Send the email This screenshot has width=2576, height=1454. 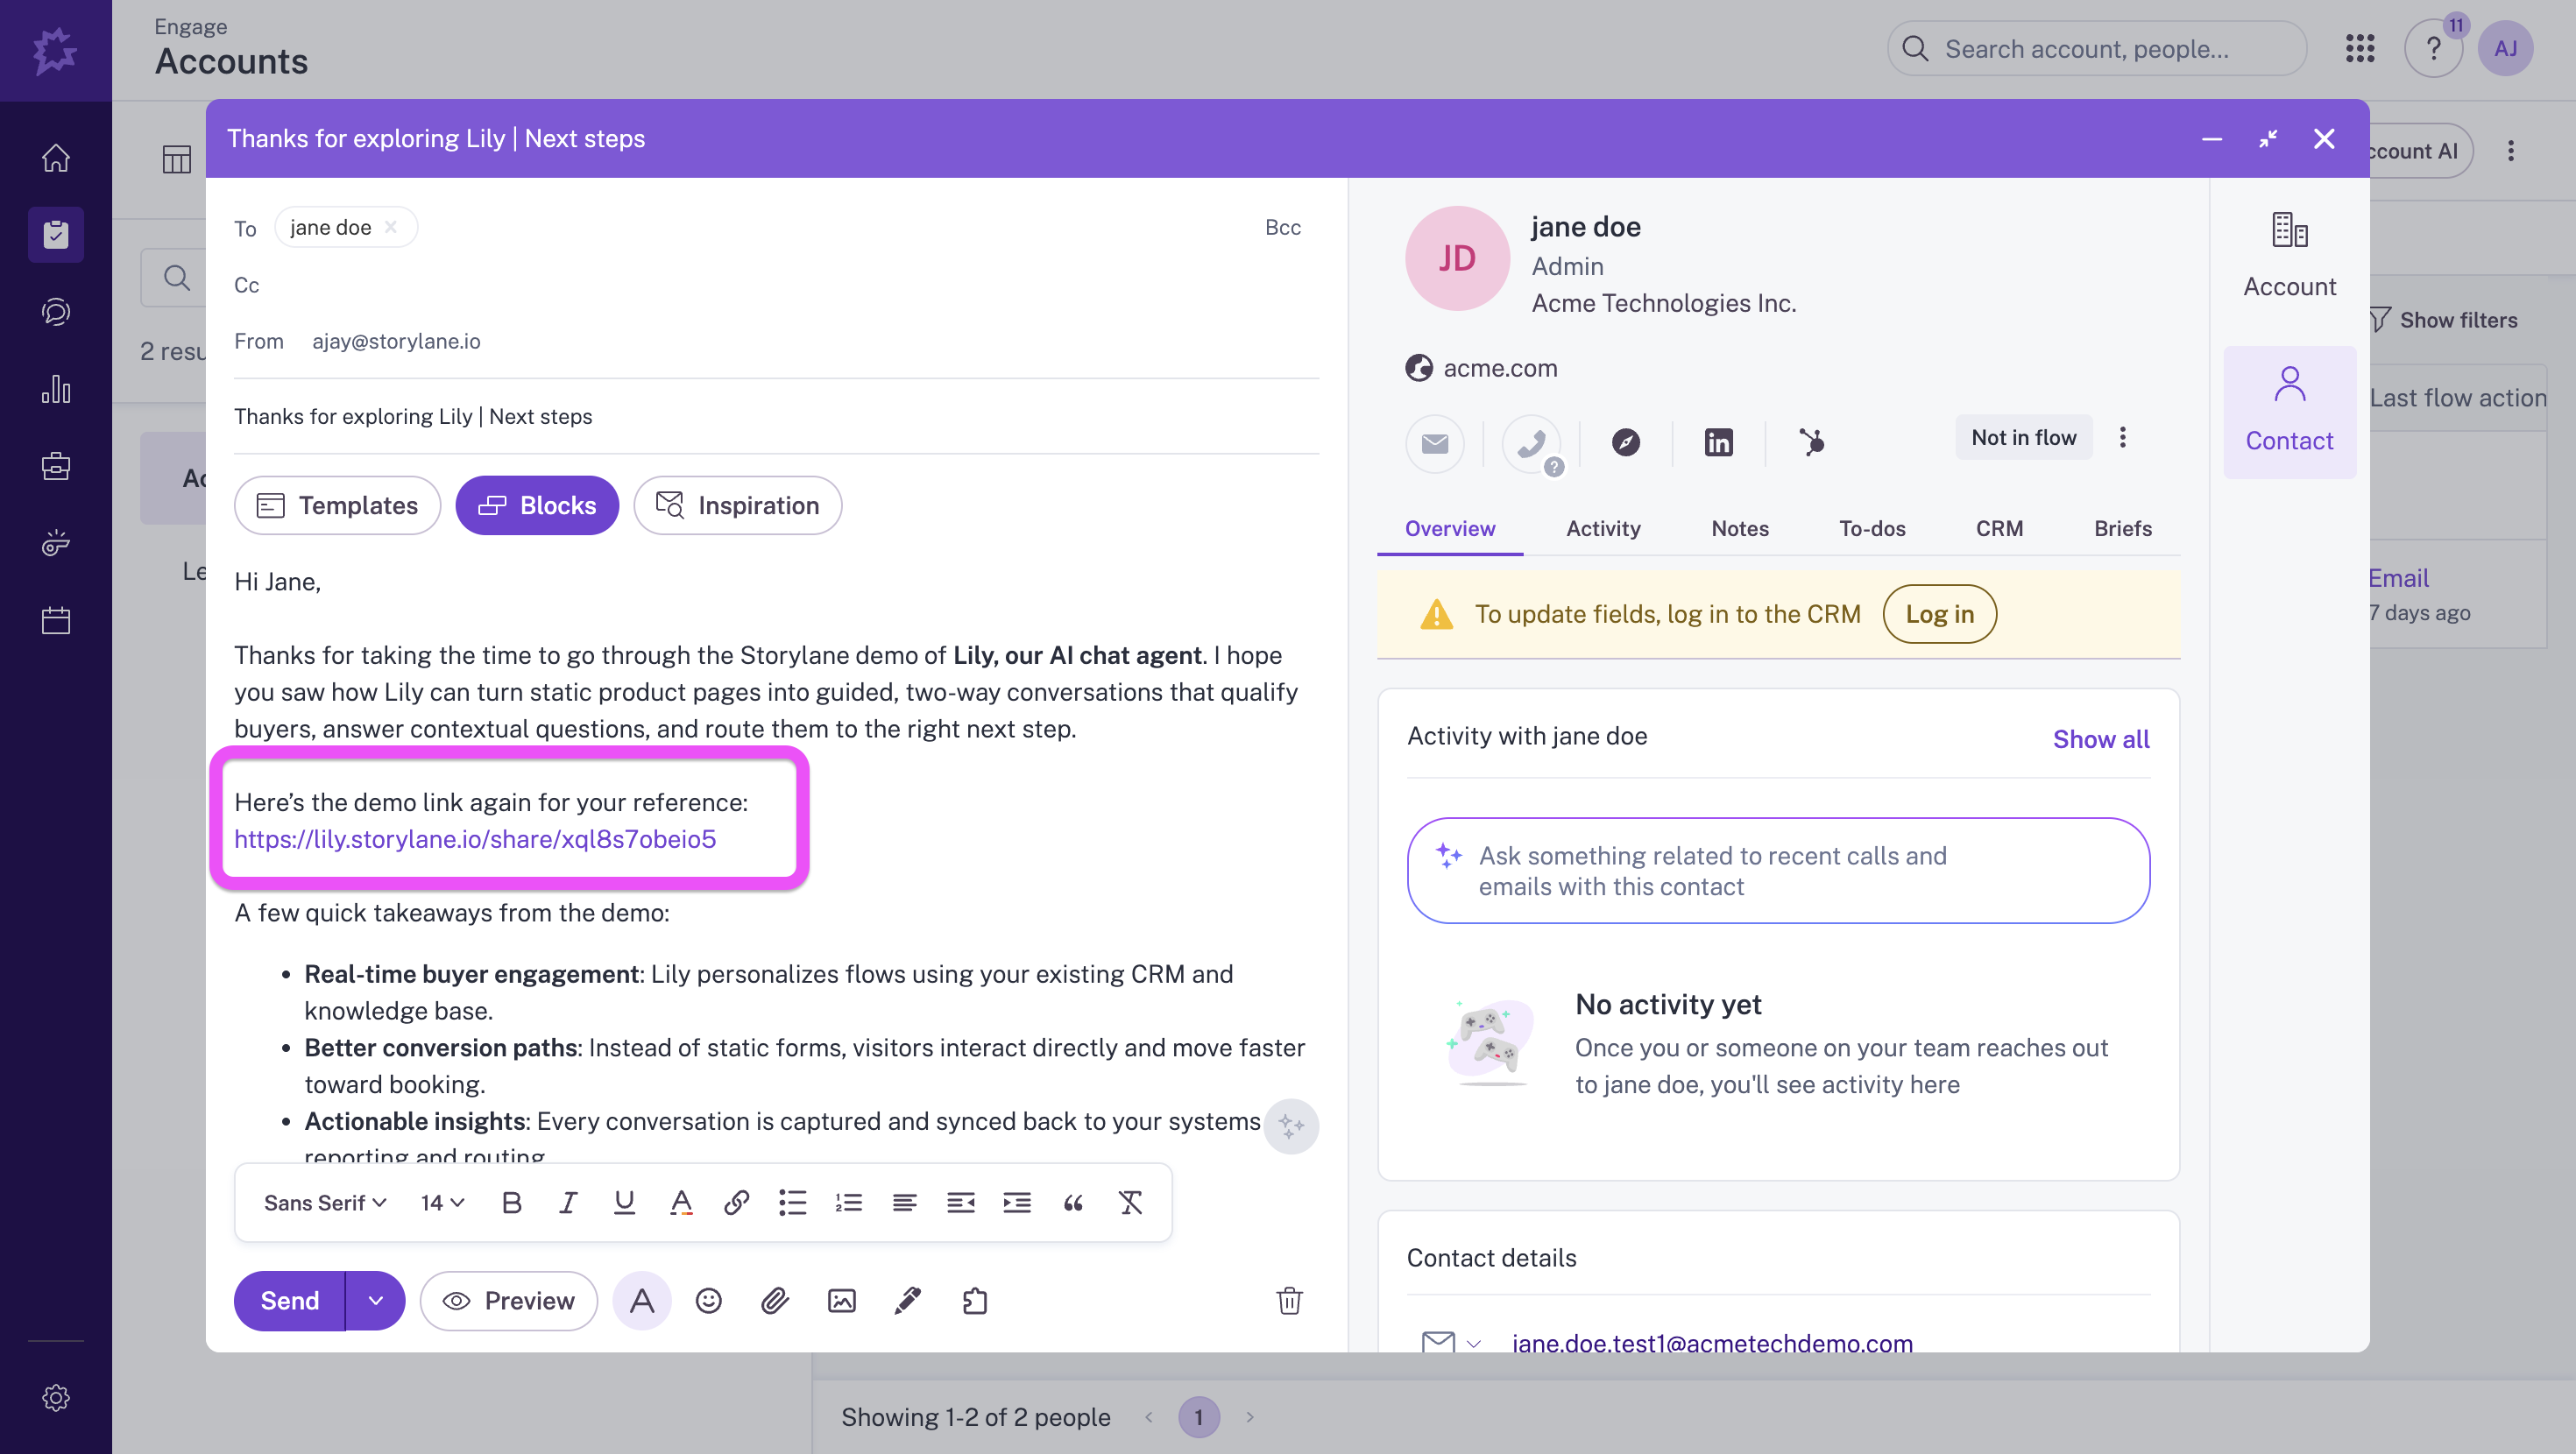pyautogui.click(x=289, y=1301)
